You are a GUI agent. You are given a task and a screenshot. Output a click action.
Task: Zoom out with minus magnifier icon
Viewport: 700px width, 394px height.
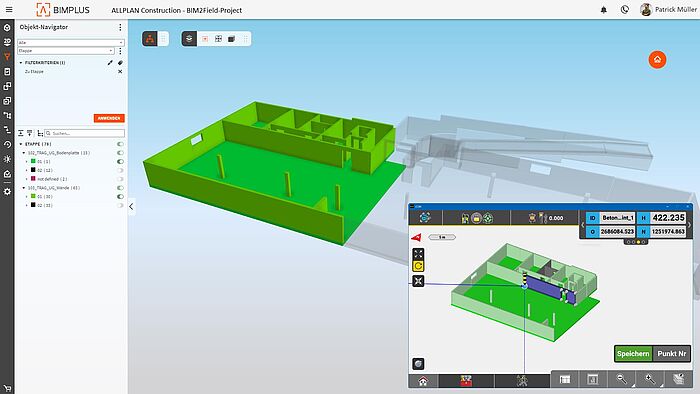(621, 379)
